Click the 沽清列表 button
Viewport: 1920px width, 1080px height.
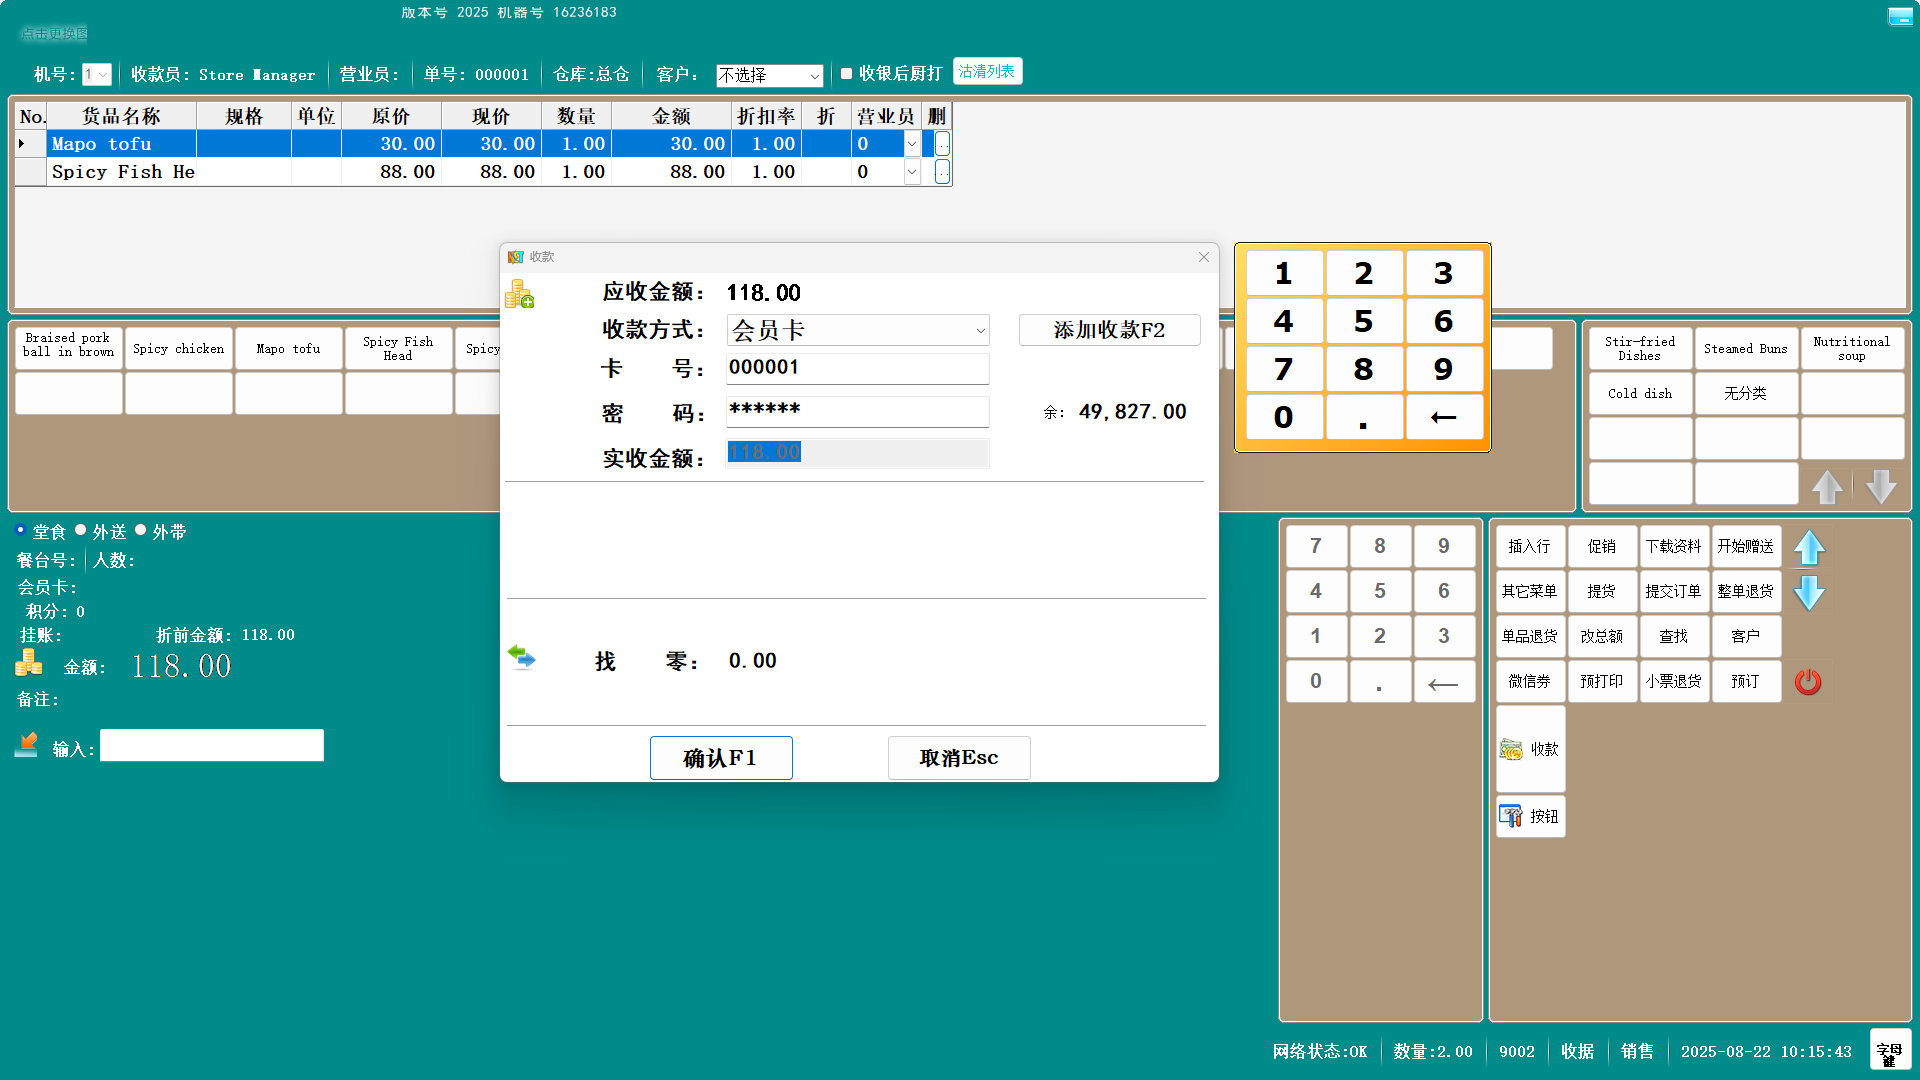tap(987, 72)
